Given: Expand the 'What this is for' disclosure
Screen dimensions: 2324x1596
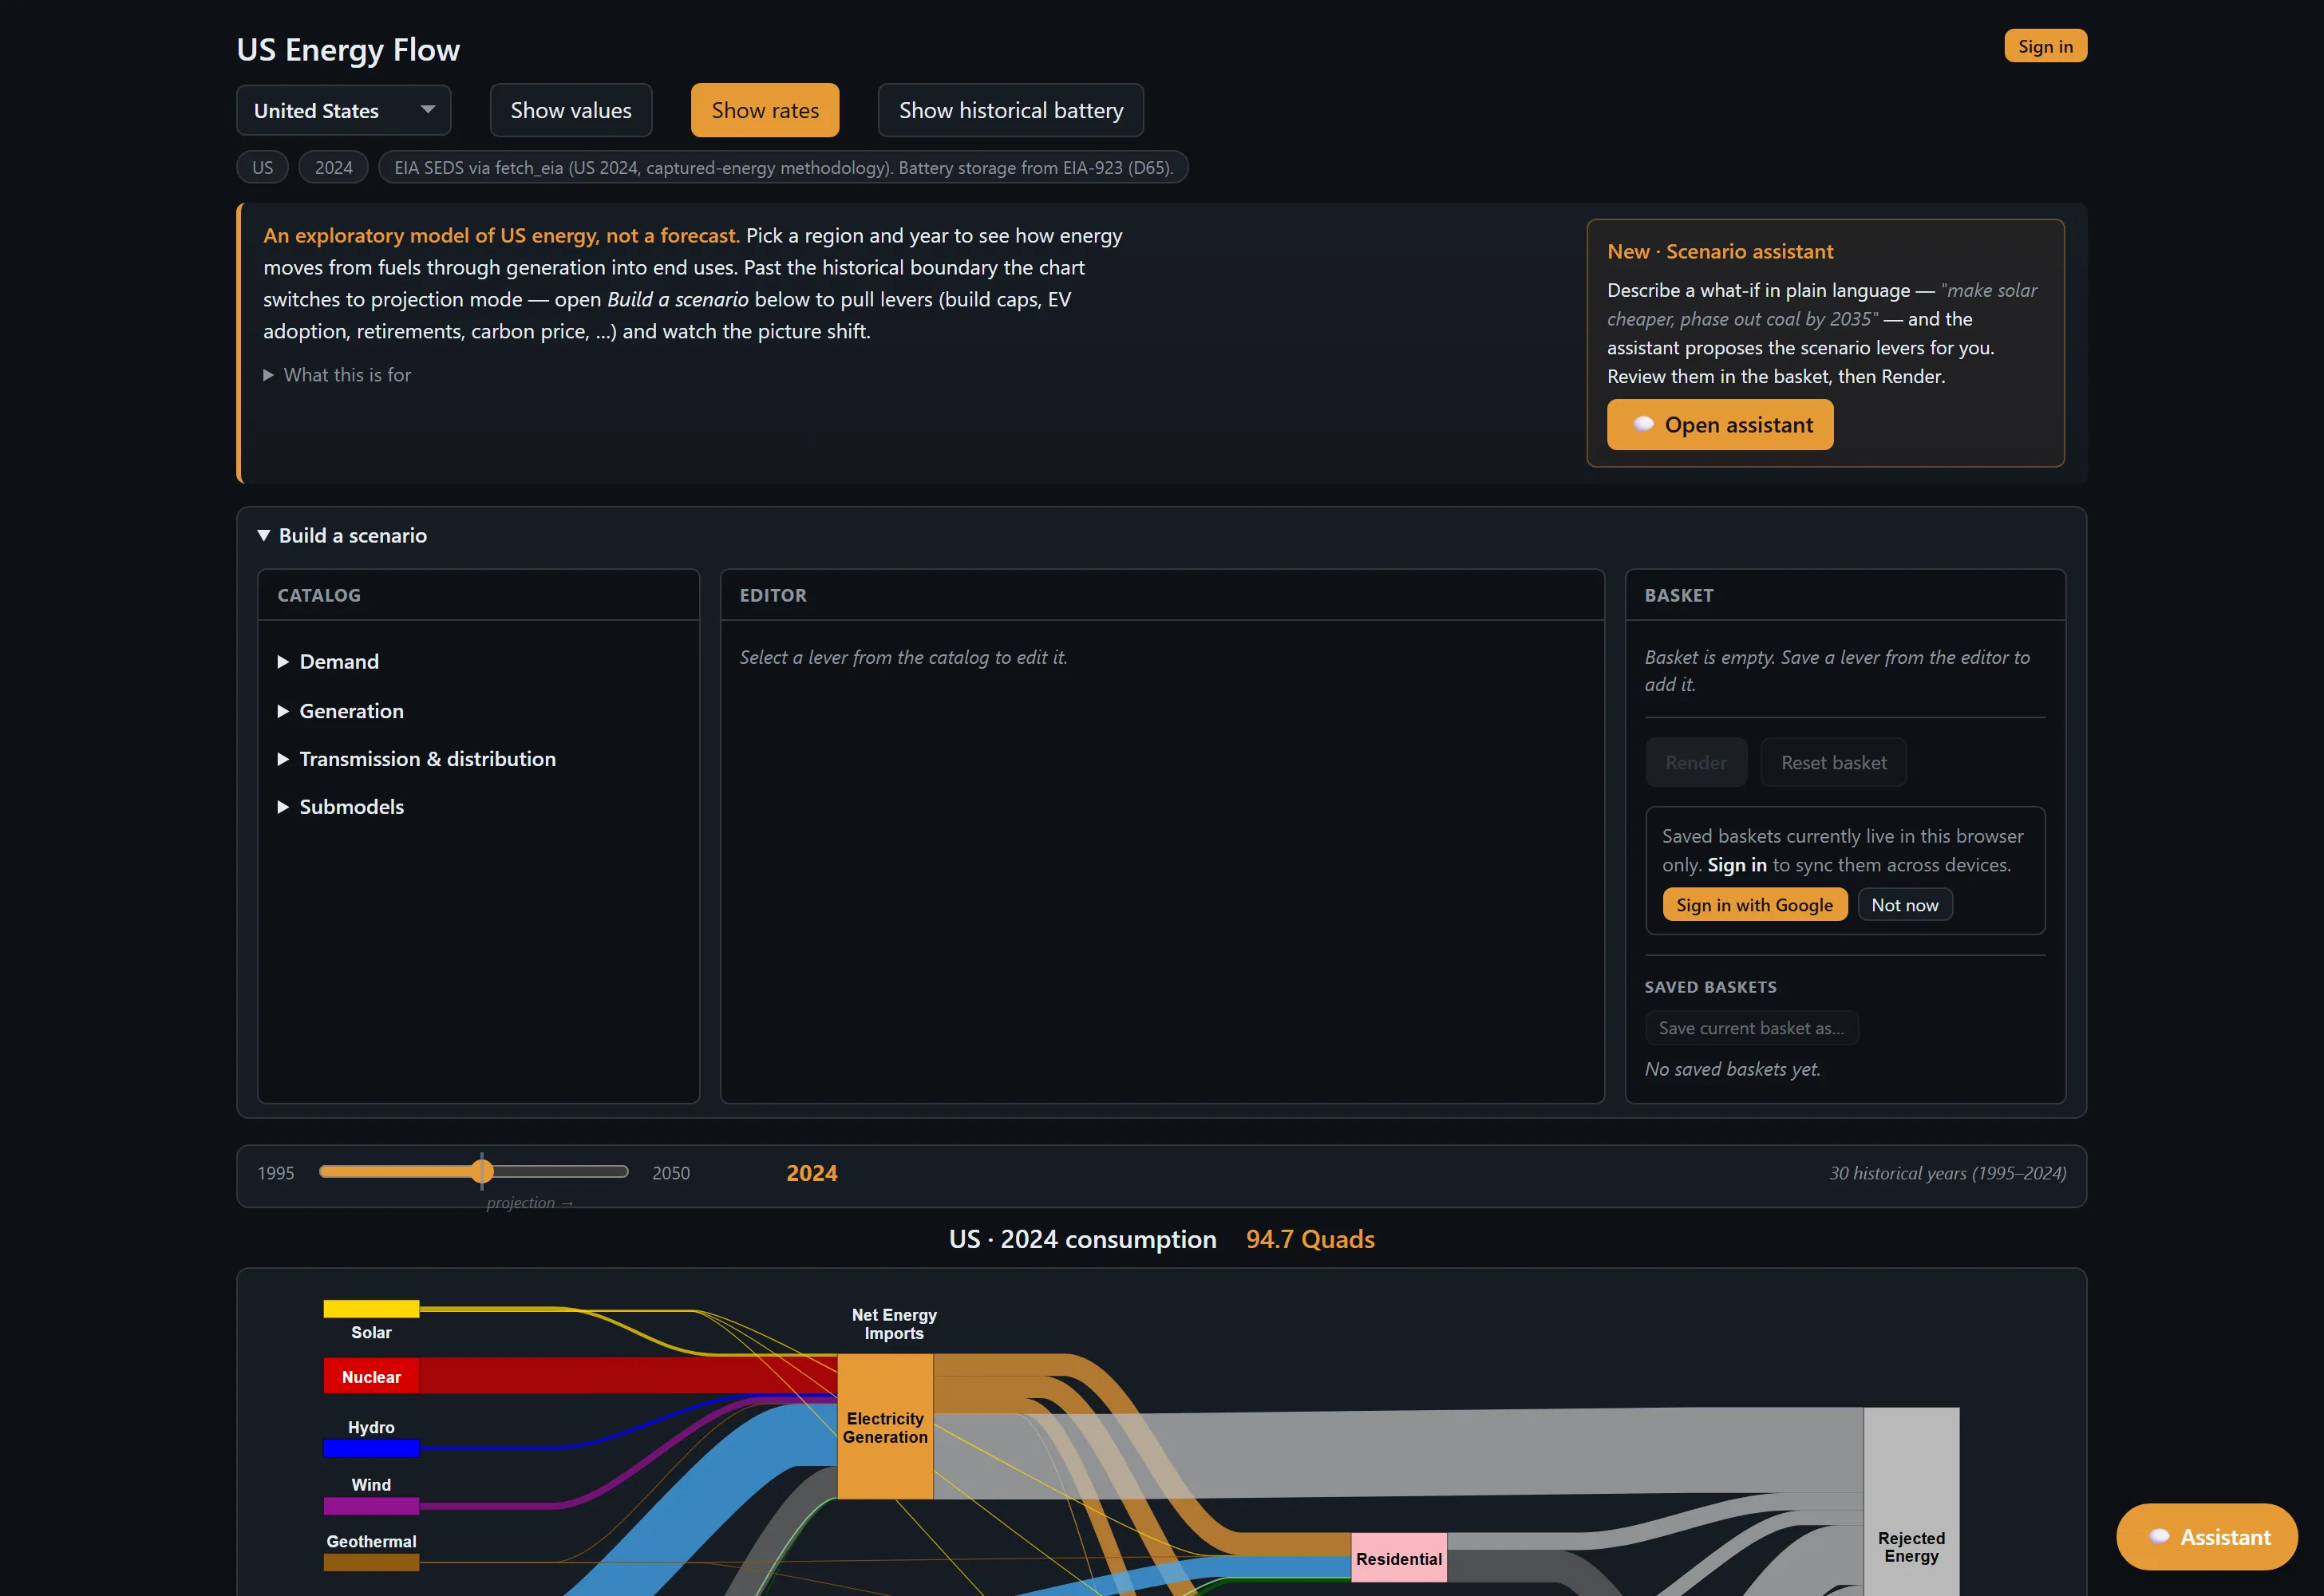Looking at the screenshot, I should click(337, 375).
